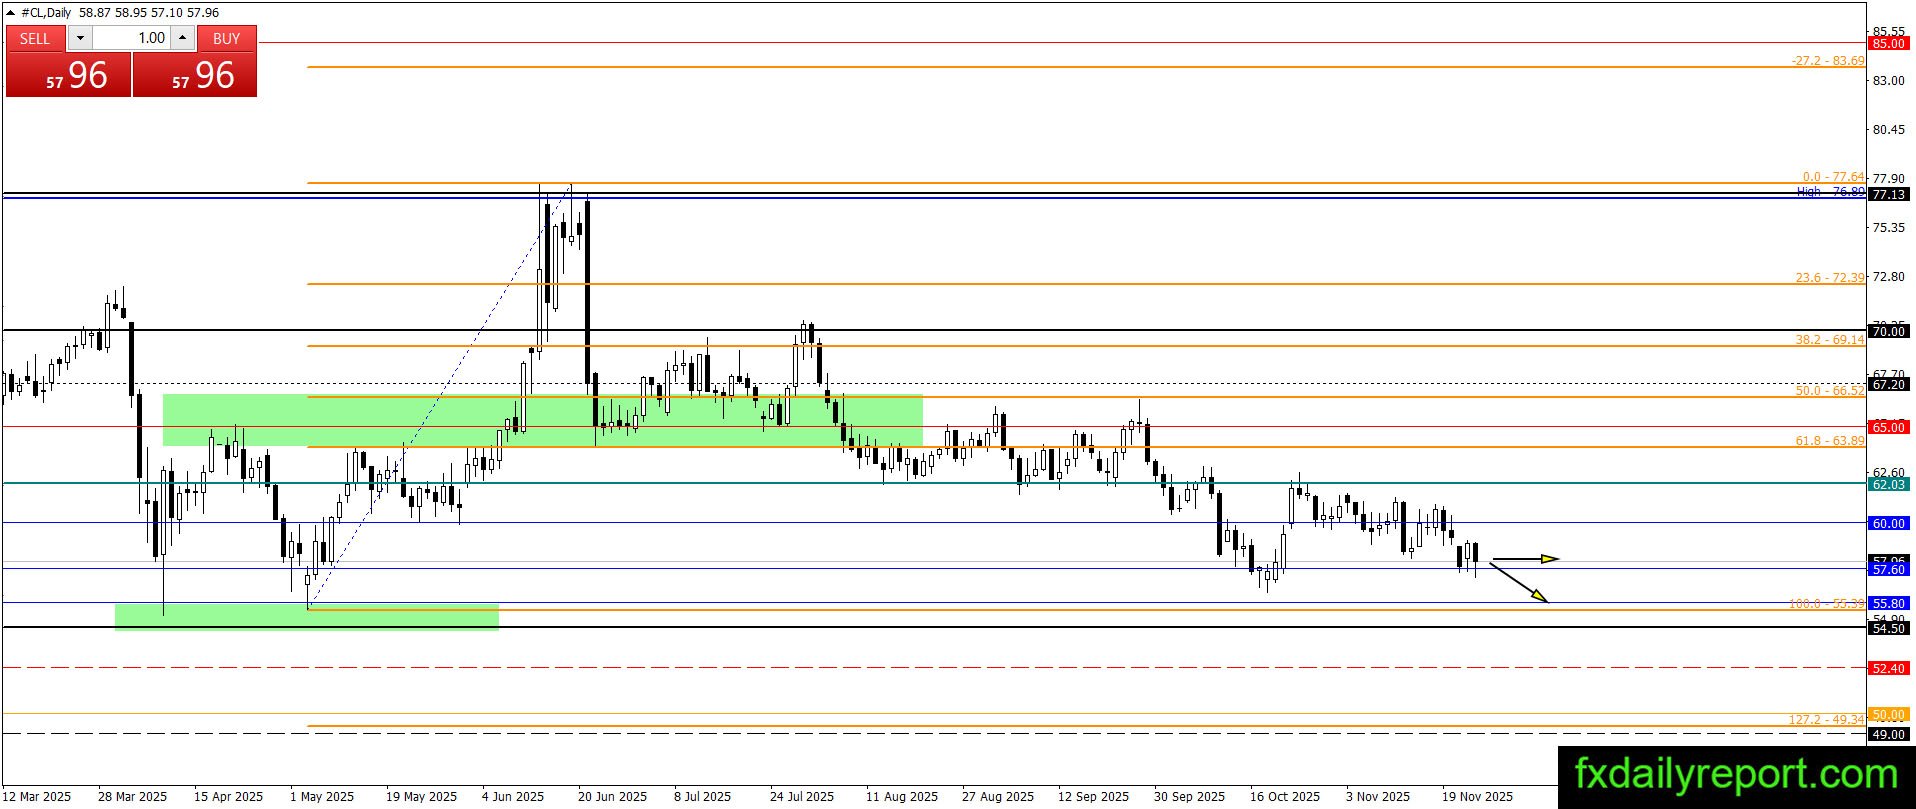Click the red dashed 52.40 label
Viewport: 1916px width, 809px height.
(x=1888, y=668)
